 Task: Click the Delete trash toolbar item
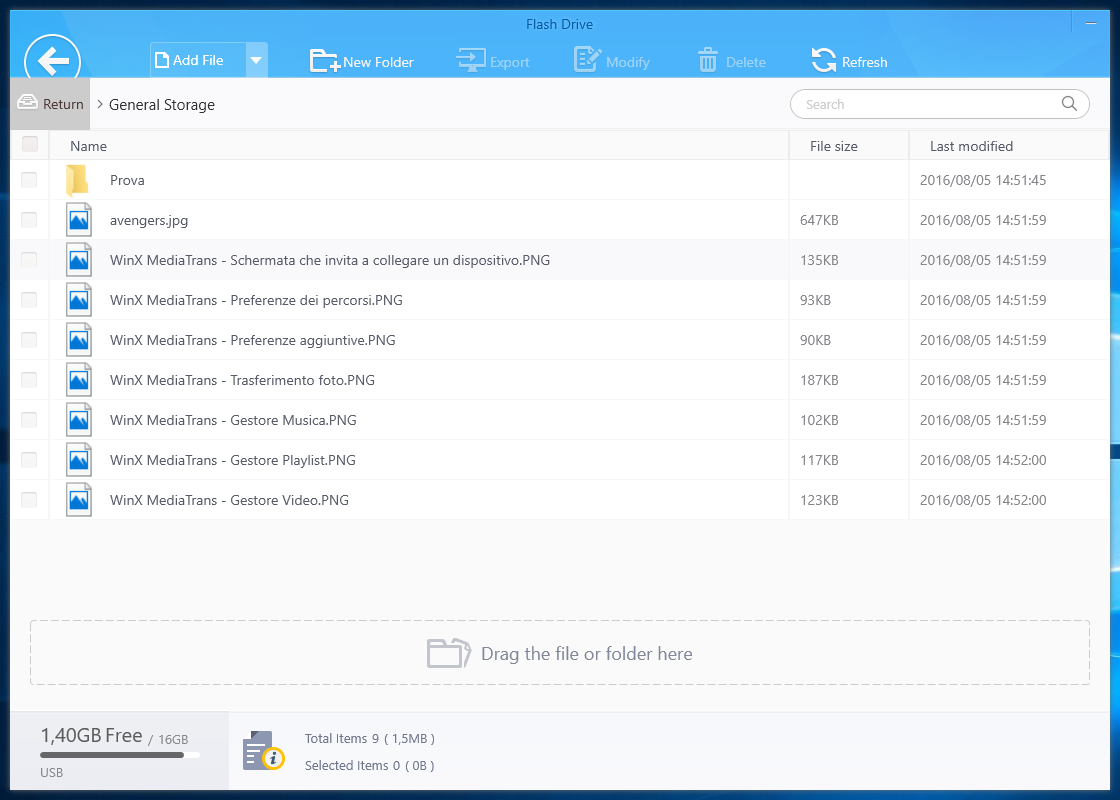731,61
